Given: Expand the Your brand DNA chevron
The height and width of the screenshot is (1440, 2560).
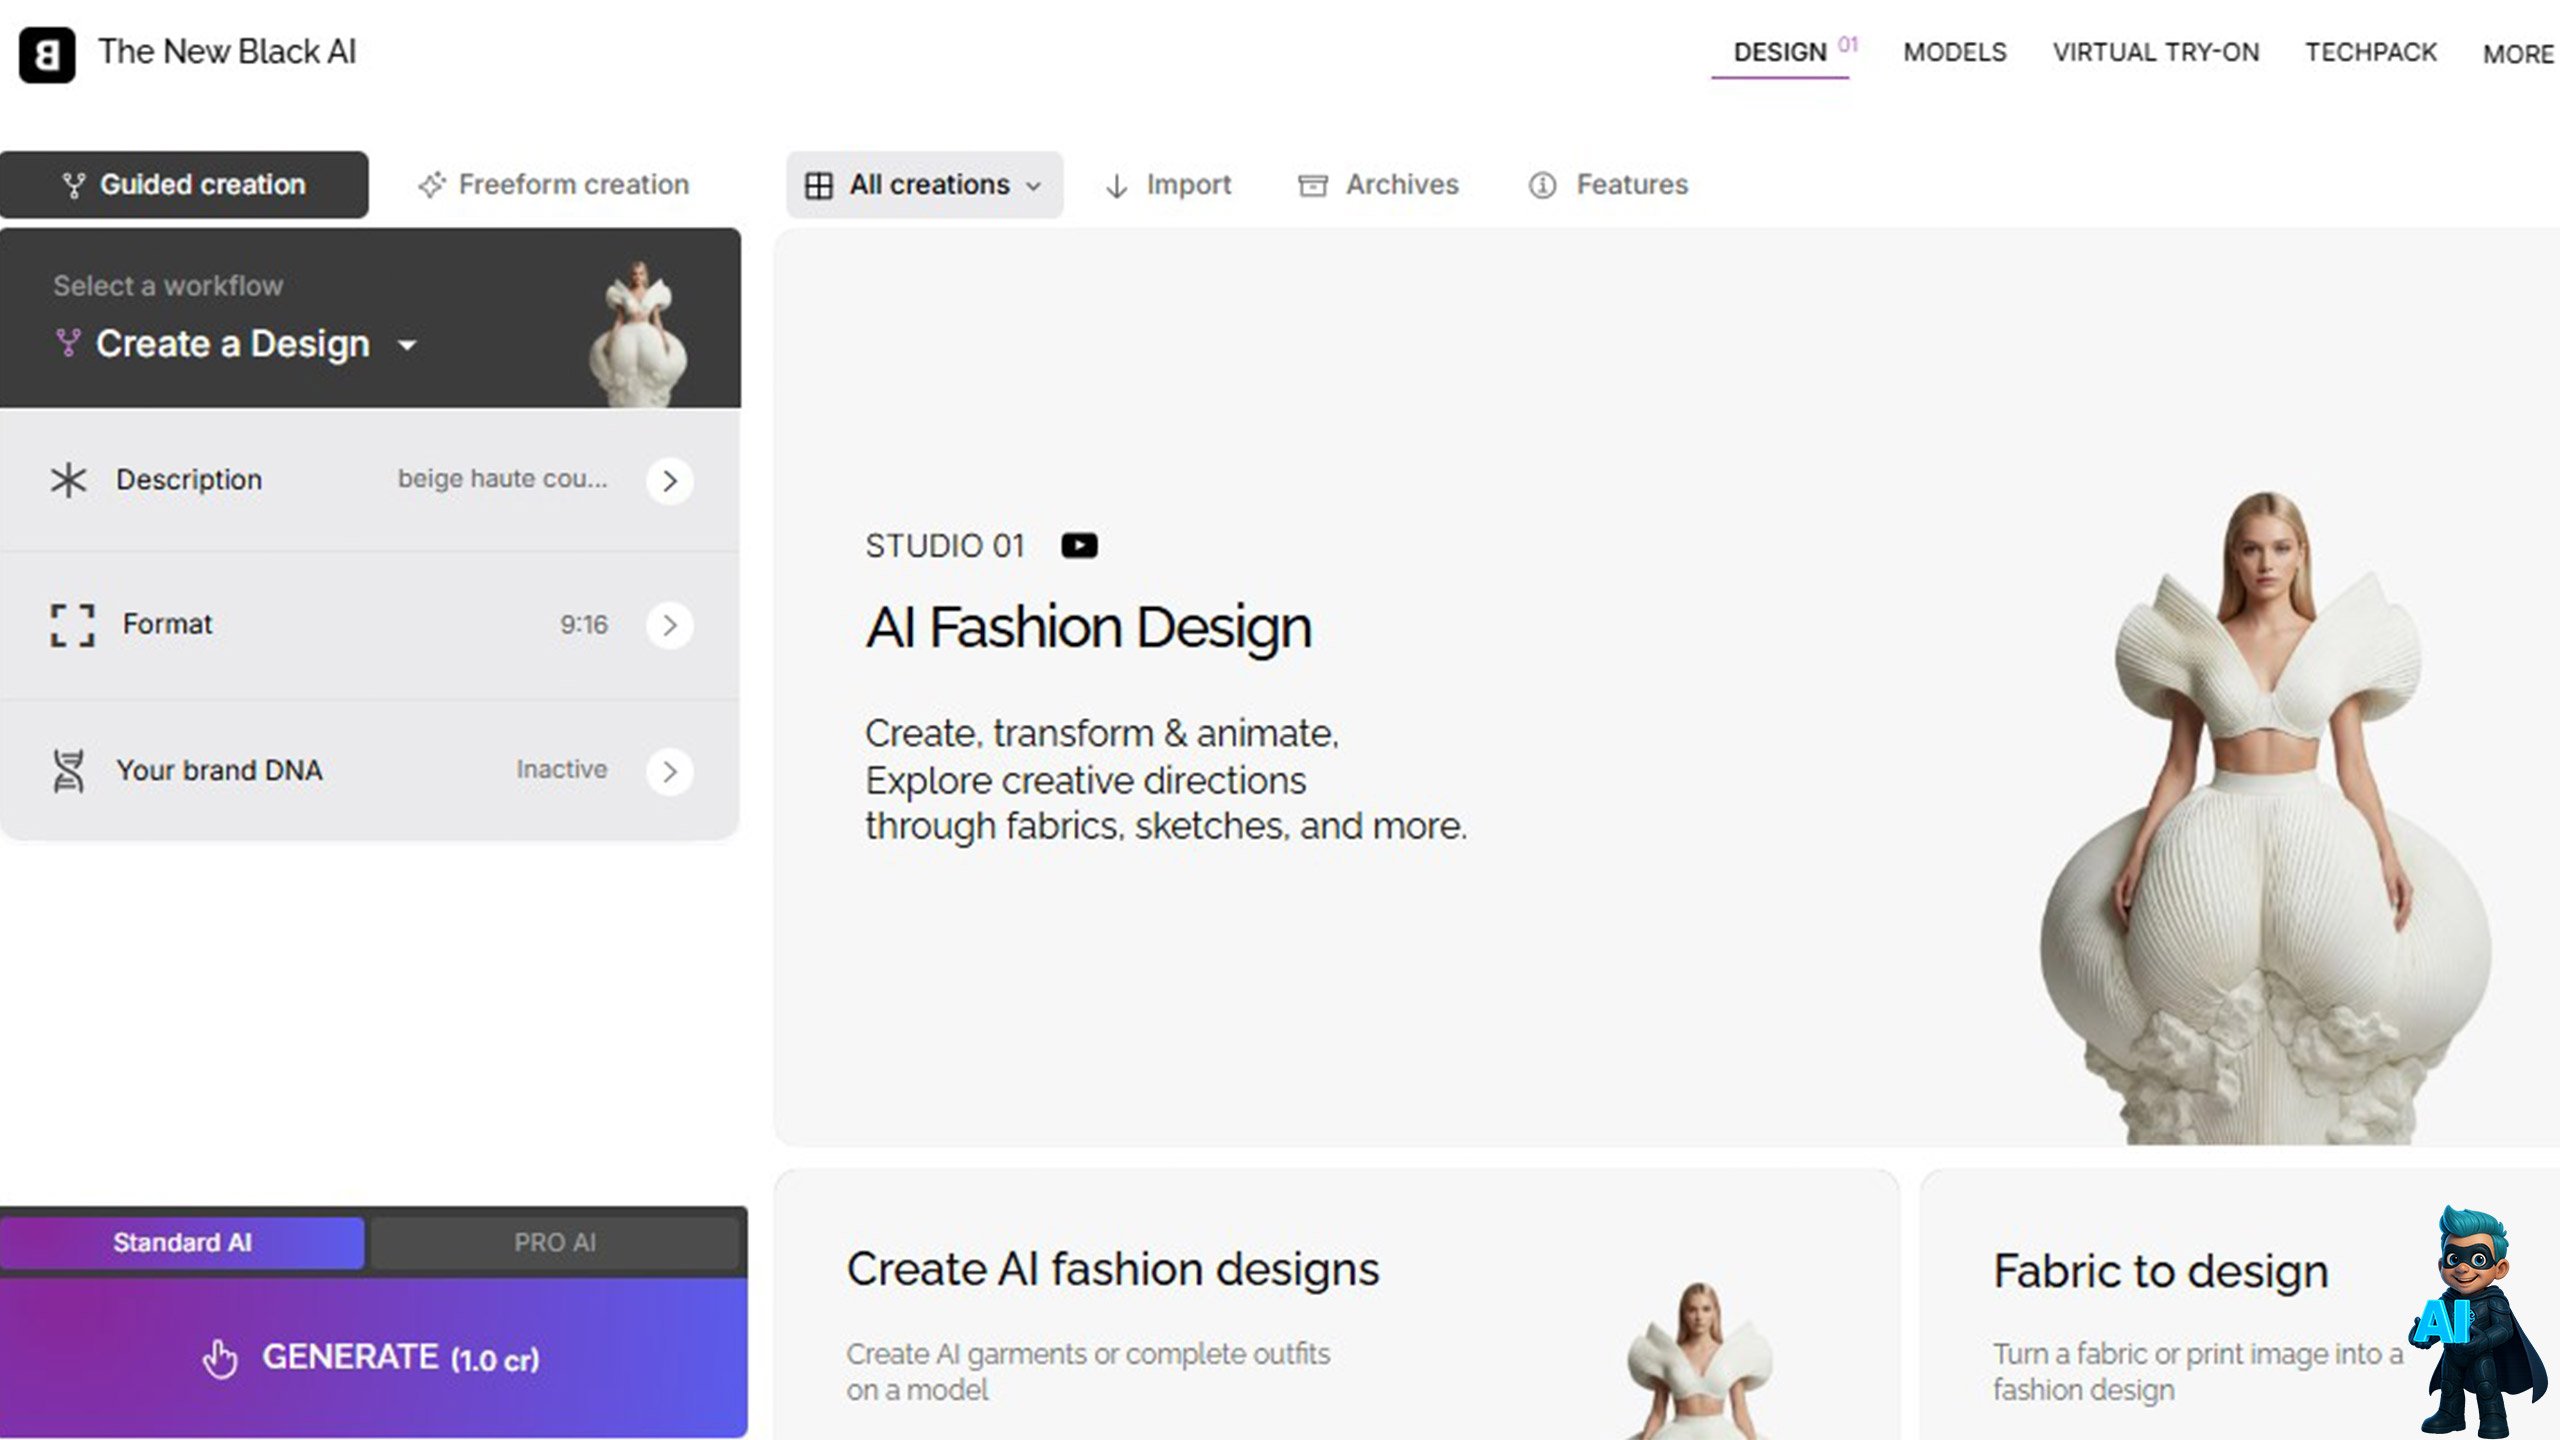Looking at the screenshot, I should (x=670, y=771).
